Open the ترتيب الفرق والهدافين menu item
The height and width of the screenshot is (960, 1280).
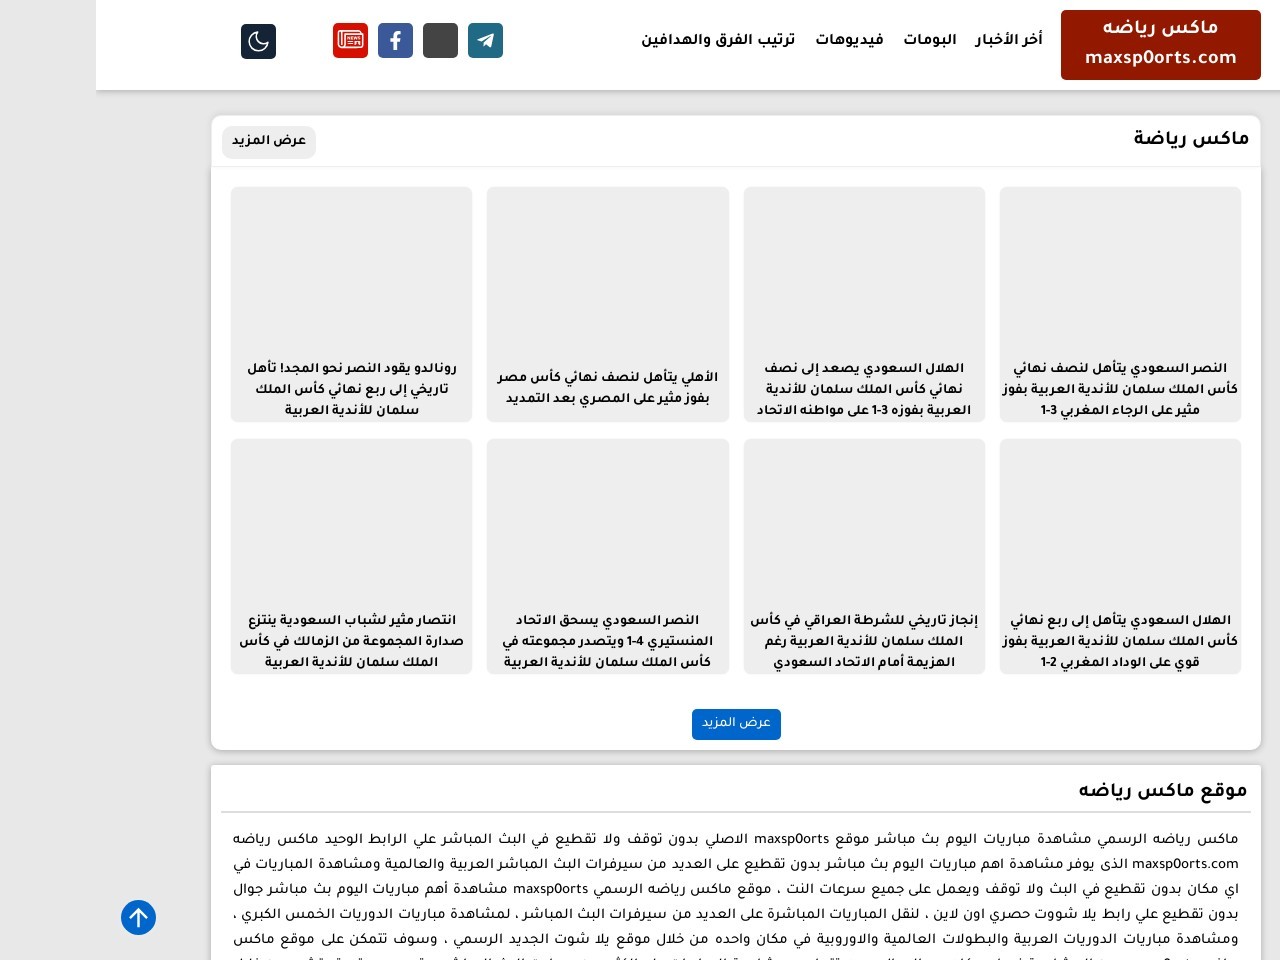718,40
